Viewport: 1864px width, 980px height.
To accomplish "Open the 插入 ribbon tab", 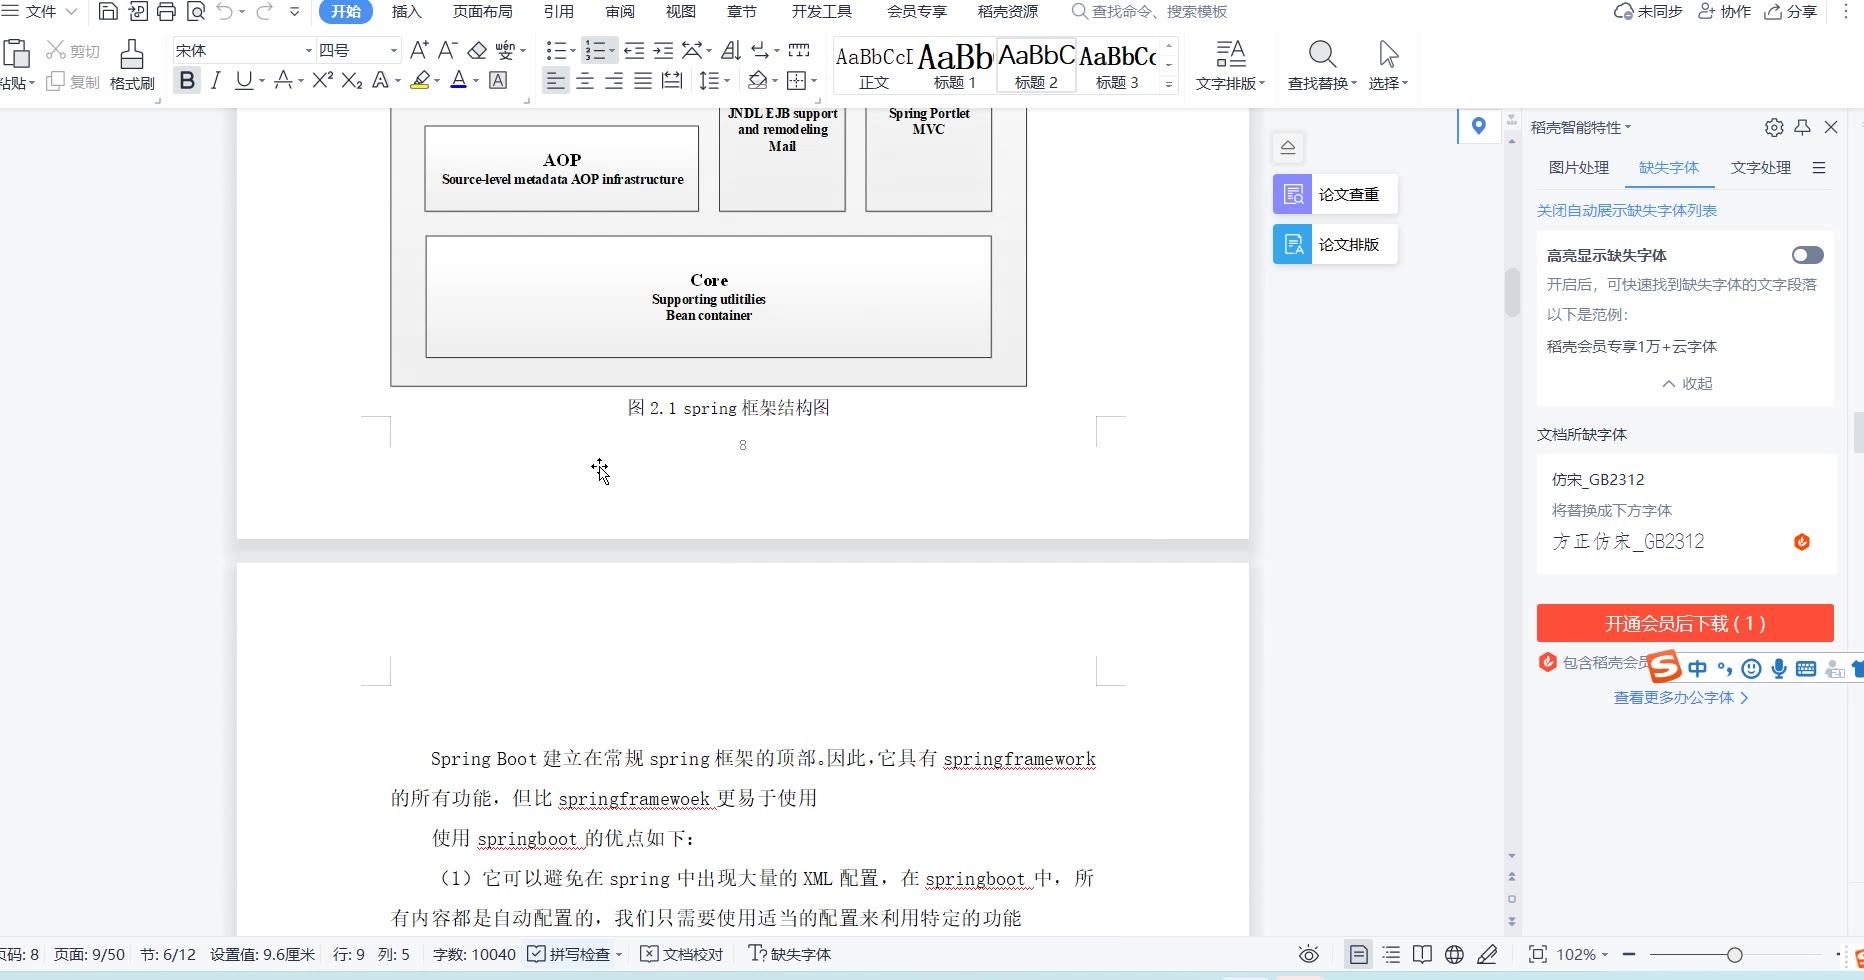I will (x=406, y=12).
